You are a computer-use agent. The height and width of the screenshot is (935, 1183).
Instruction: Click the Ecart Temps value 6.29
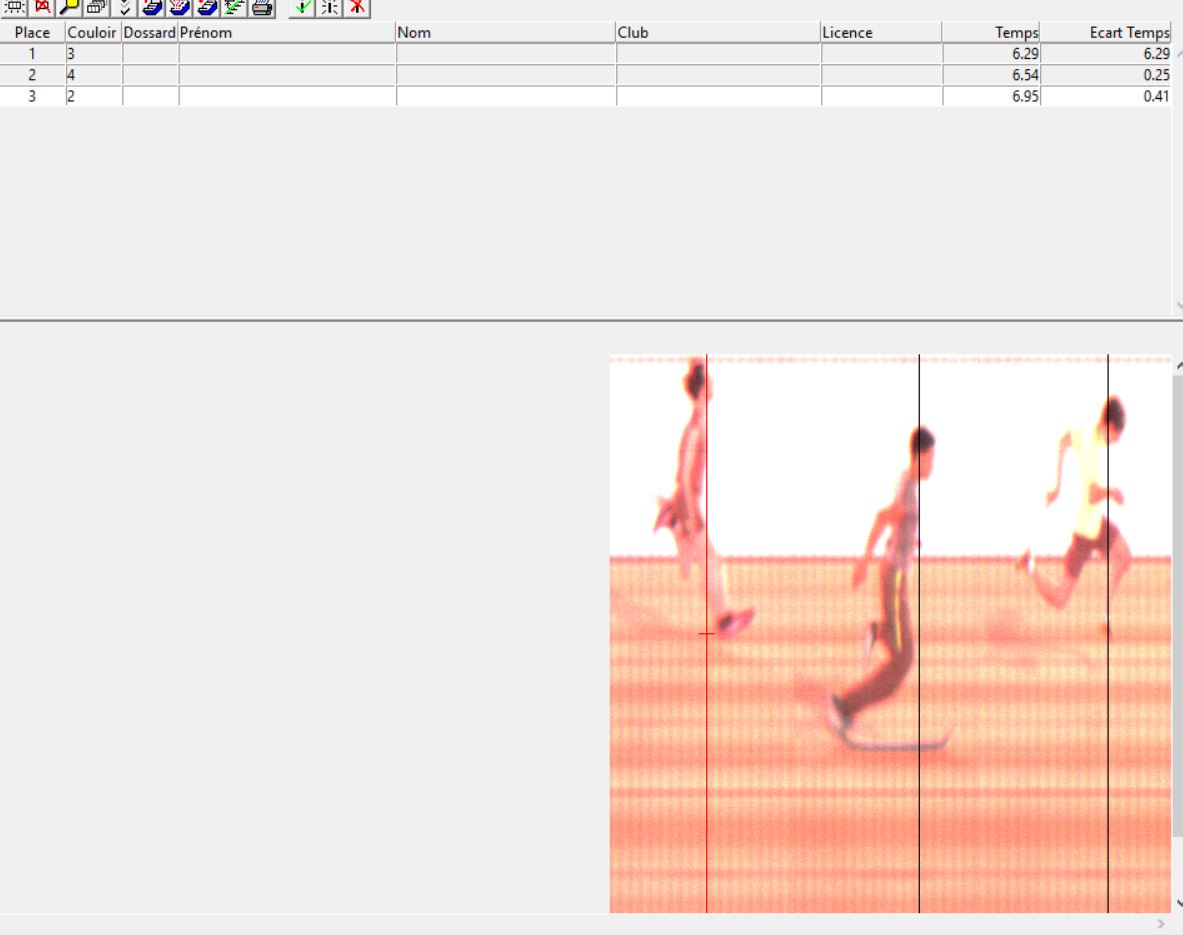(x=1106, y=54)
